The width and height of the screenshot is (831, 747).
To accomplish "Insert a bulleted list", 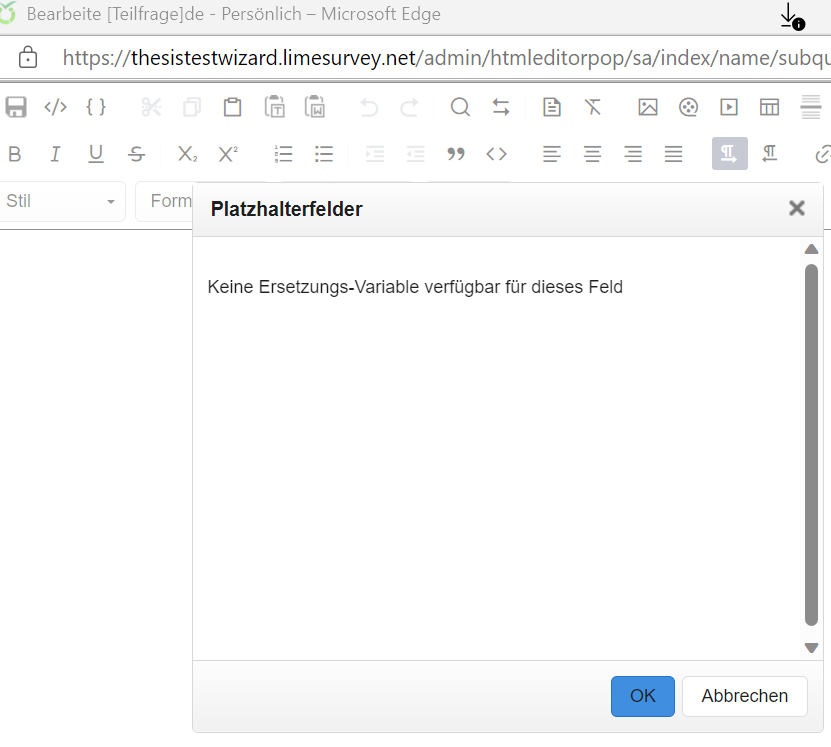I will [324, 154].
